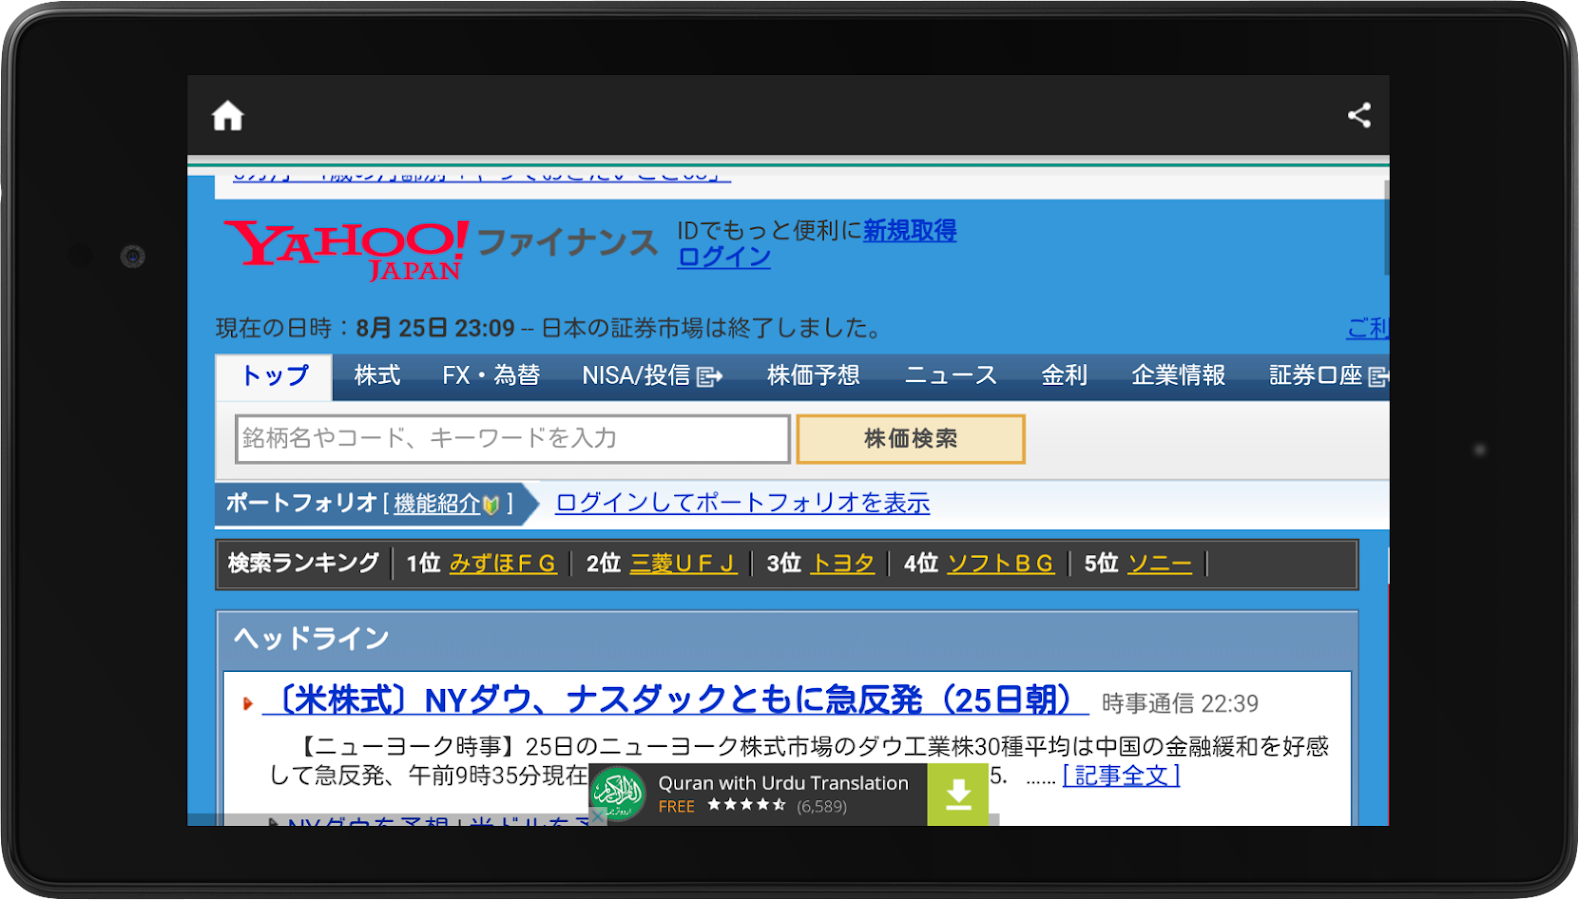Open the みずほFG ranking link

(x=503, y=564)
